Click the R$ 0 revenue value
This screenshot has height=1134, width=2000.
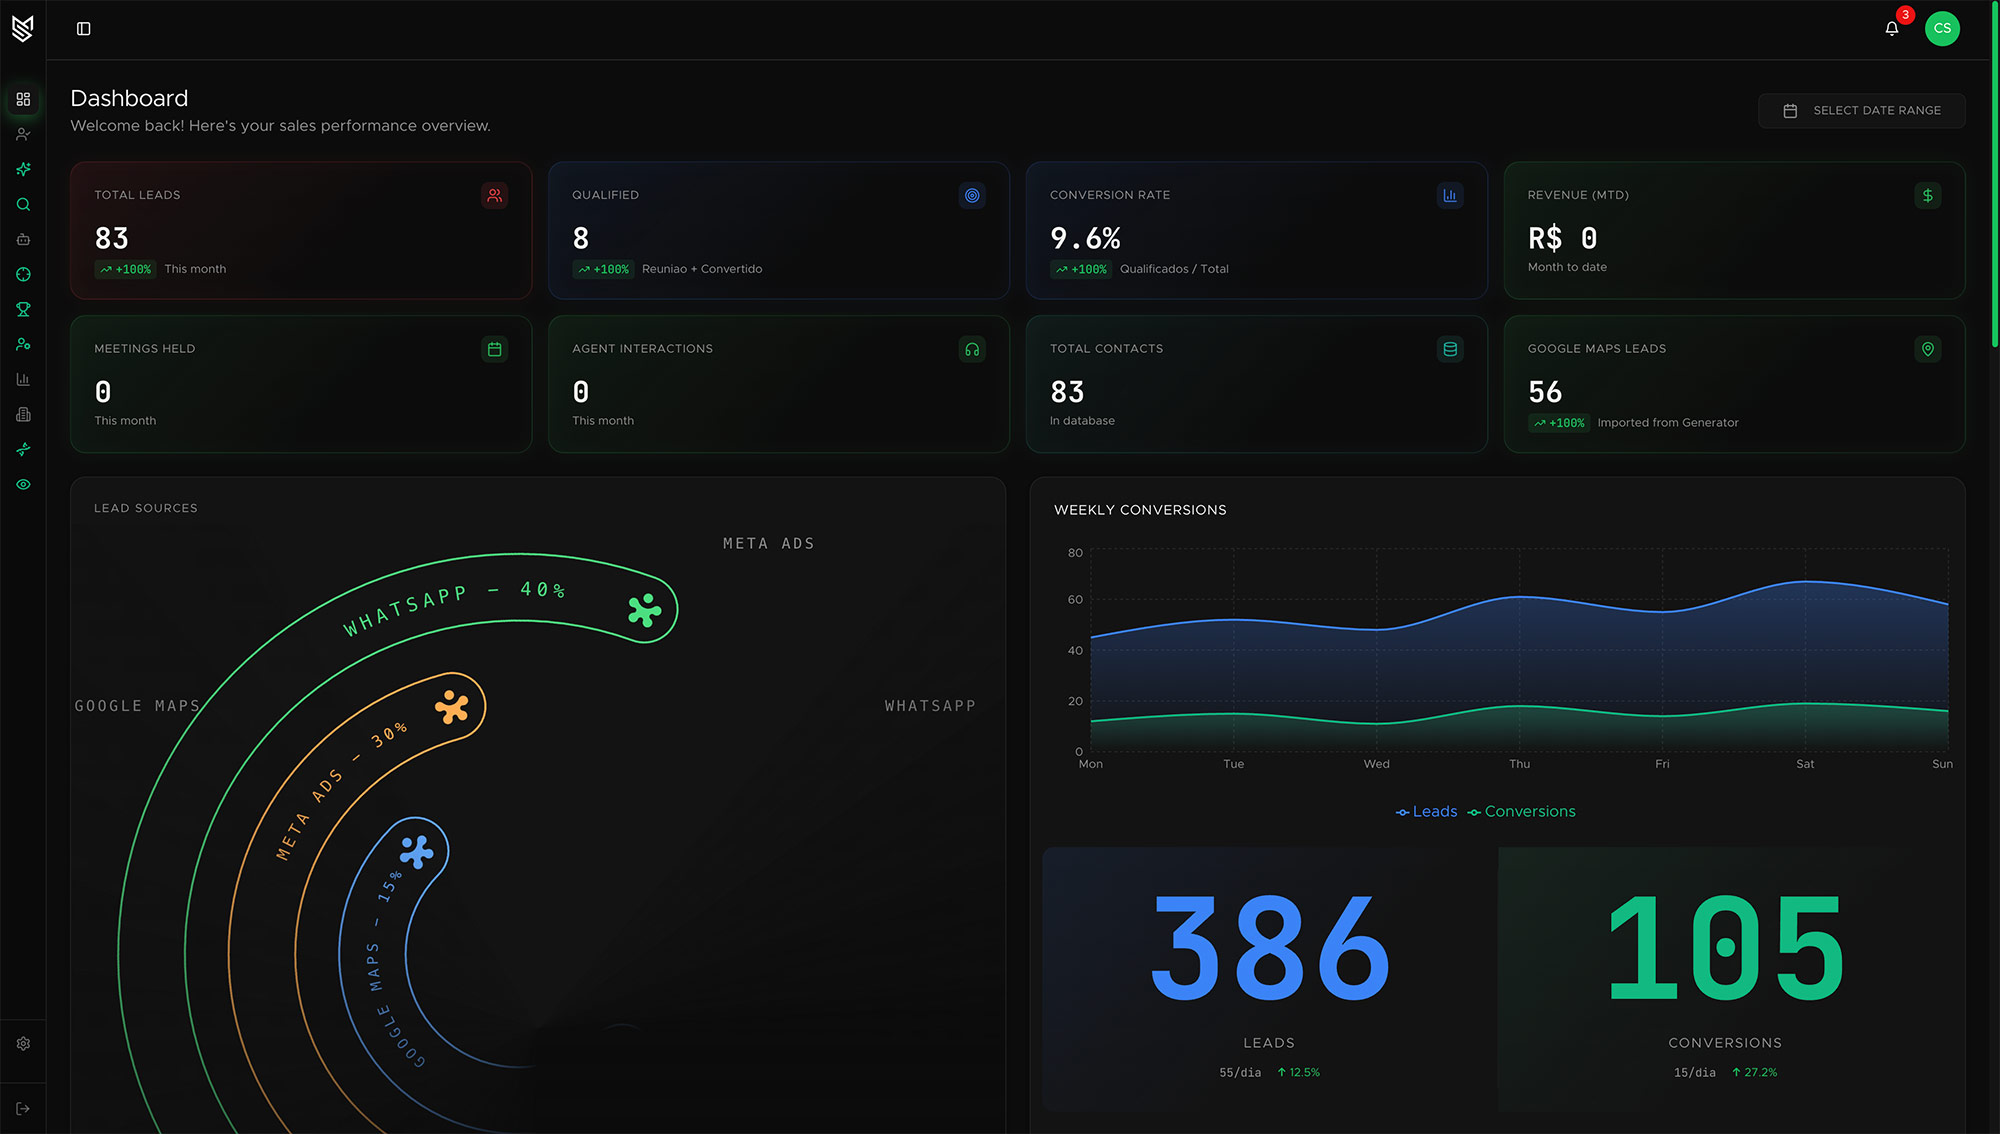pyautogui.click(x=1562, y=238)
